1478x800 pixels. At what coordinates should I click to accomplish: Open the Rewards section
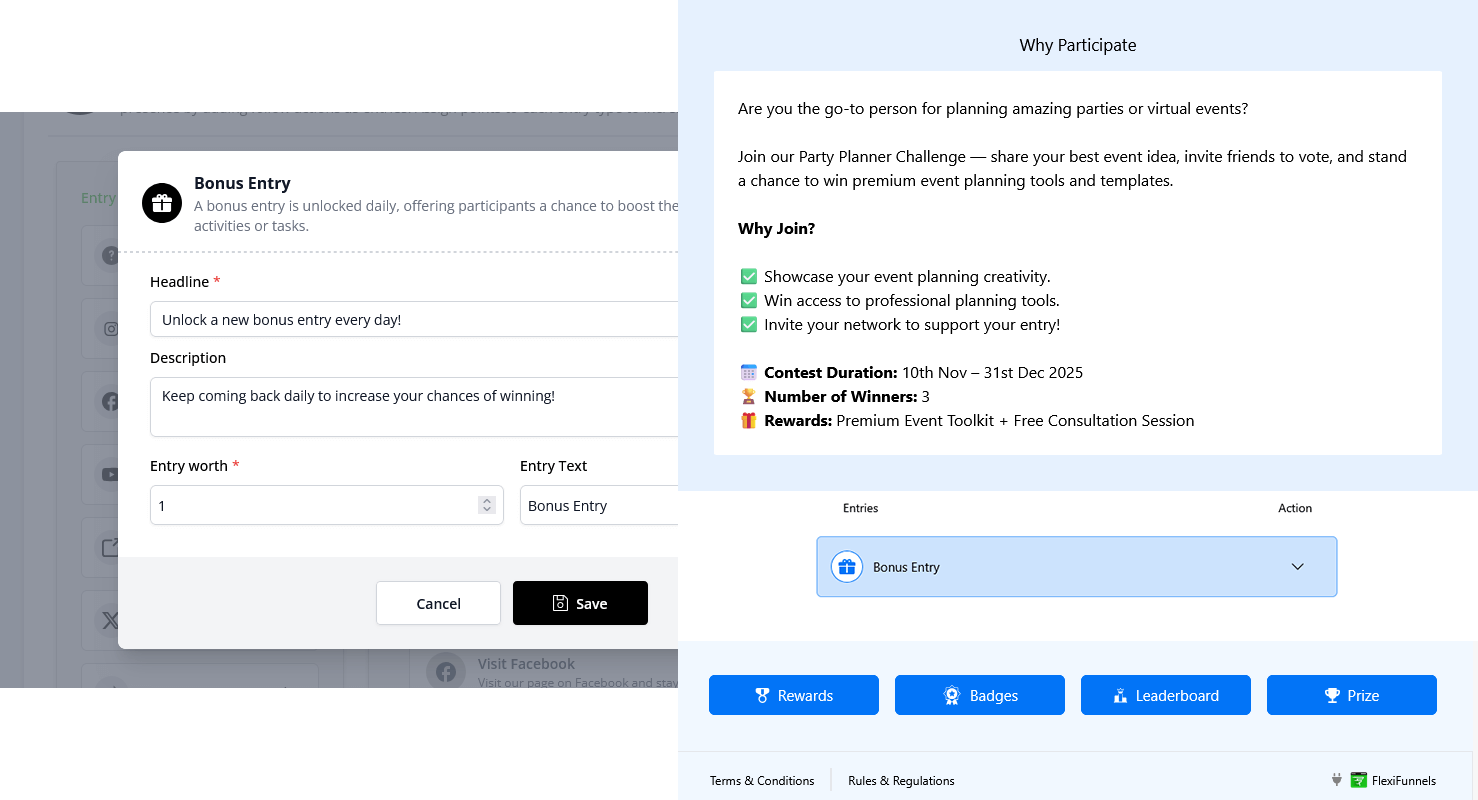click(794, 695)
